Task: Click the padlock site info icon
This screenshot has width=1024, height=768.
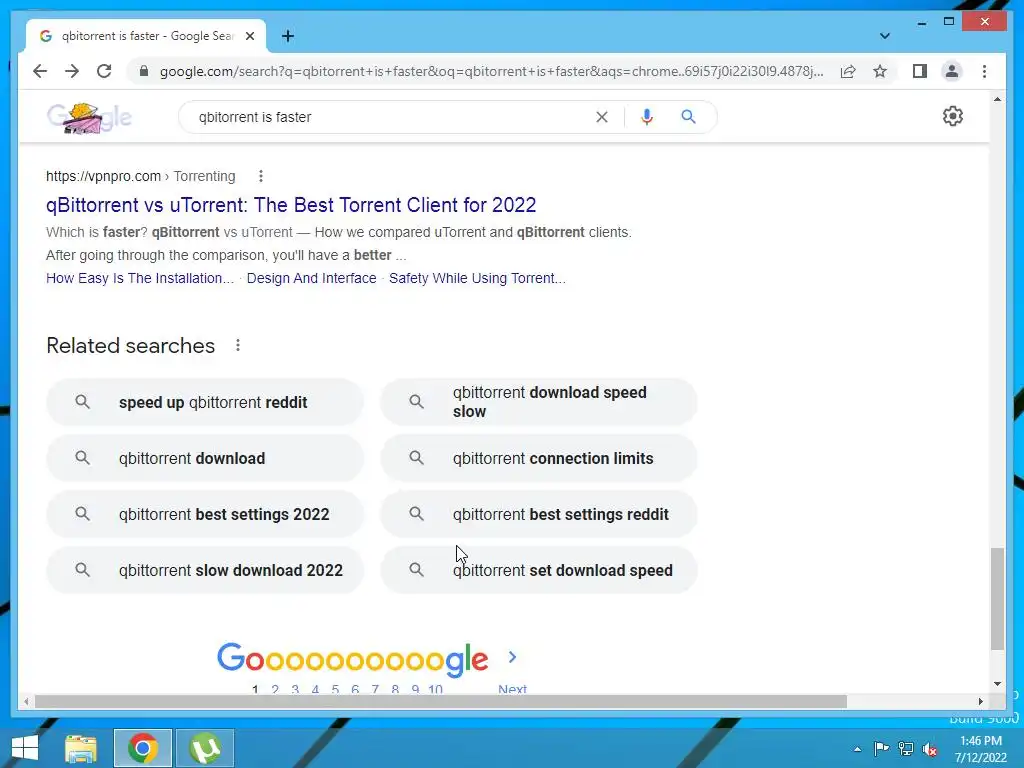Action: coord(144,71)
